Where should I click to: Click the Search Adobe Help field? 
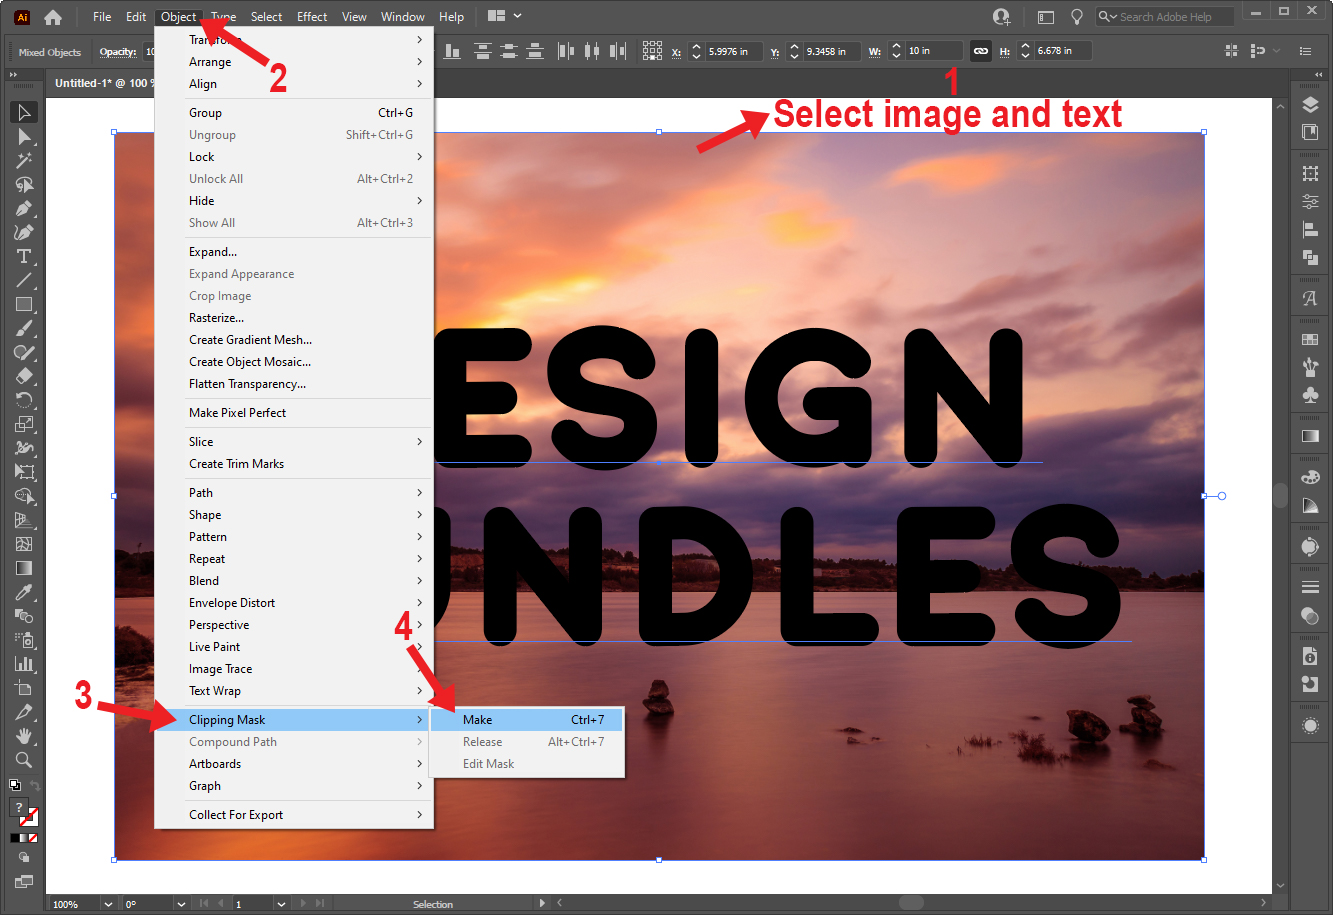[1165, 17]
